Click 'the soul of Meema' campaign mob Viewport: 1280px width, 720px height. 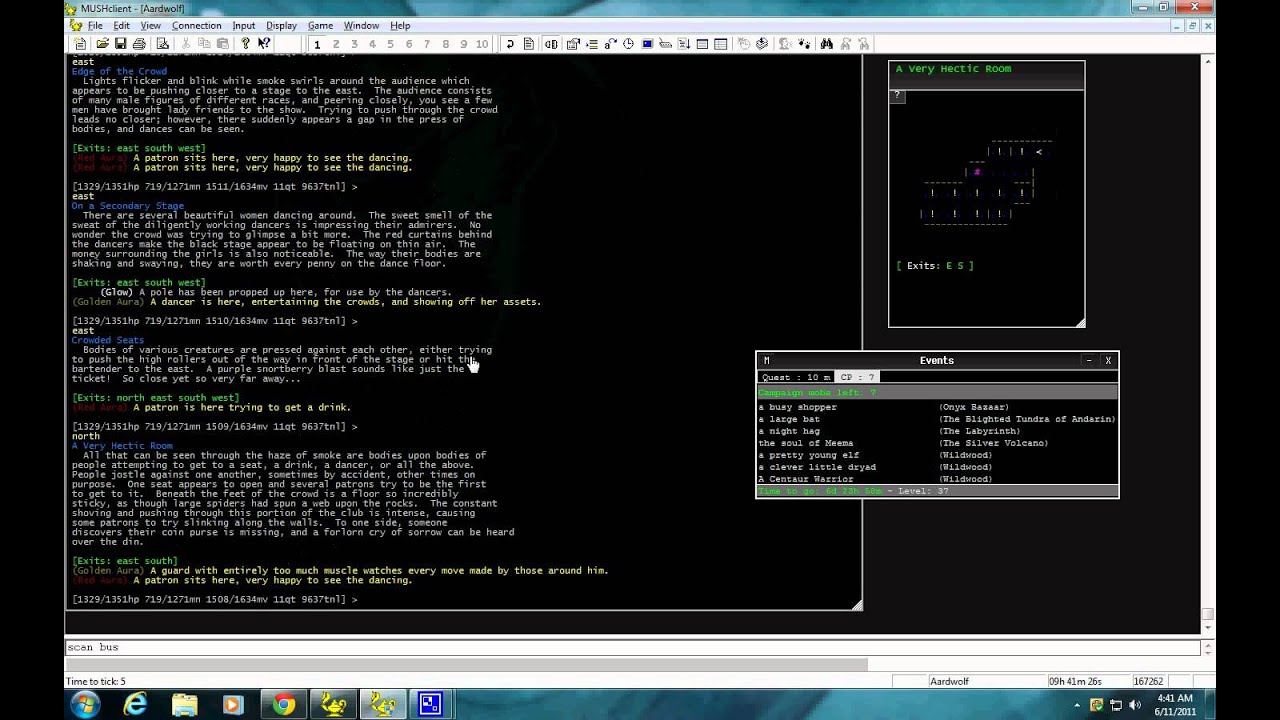pyautogui.click(x=805, y=443)
